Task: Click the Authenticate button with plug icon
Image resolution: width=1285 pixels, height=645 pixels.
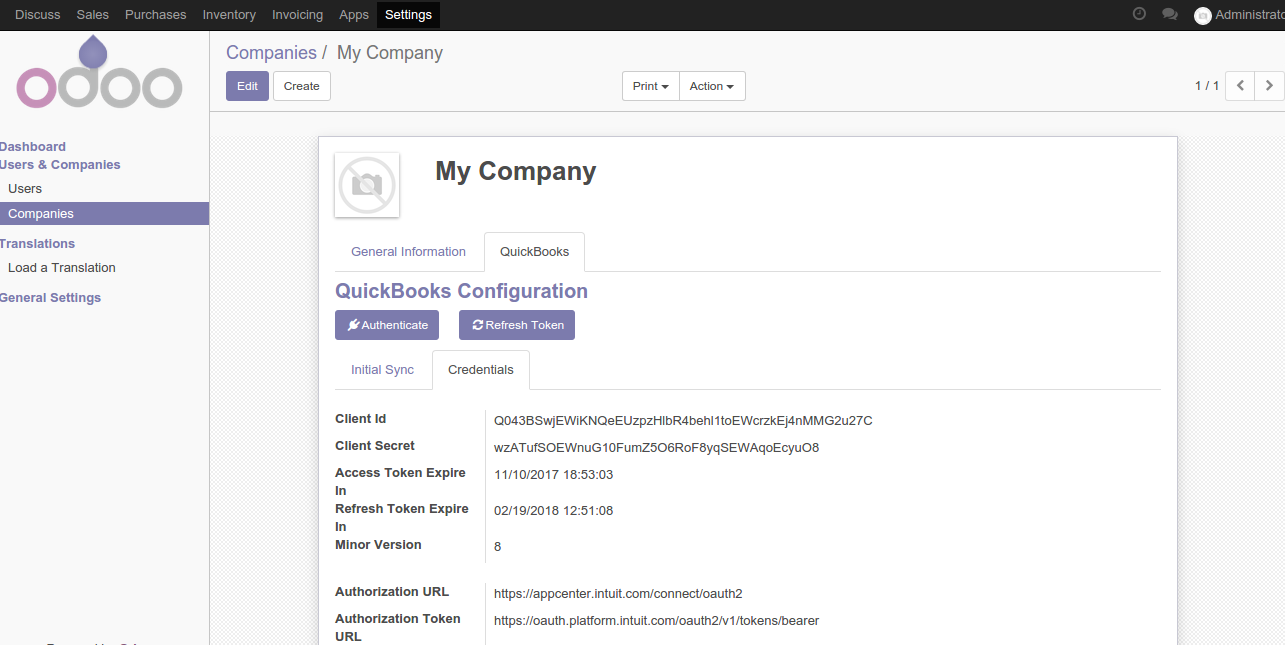Action: pos(387,325)
